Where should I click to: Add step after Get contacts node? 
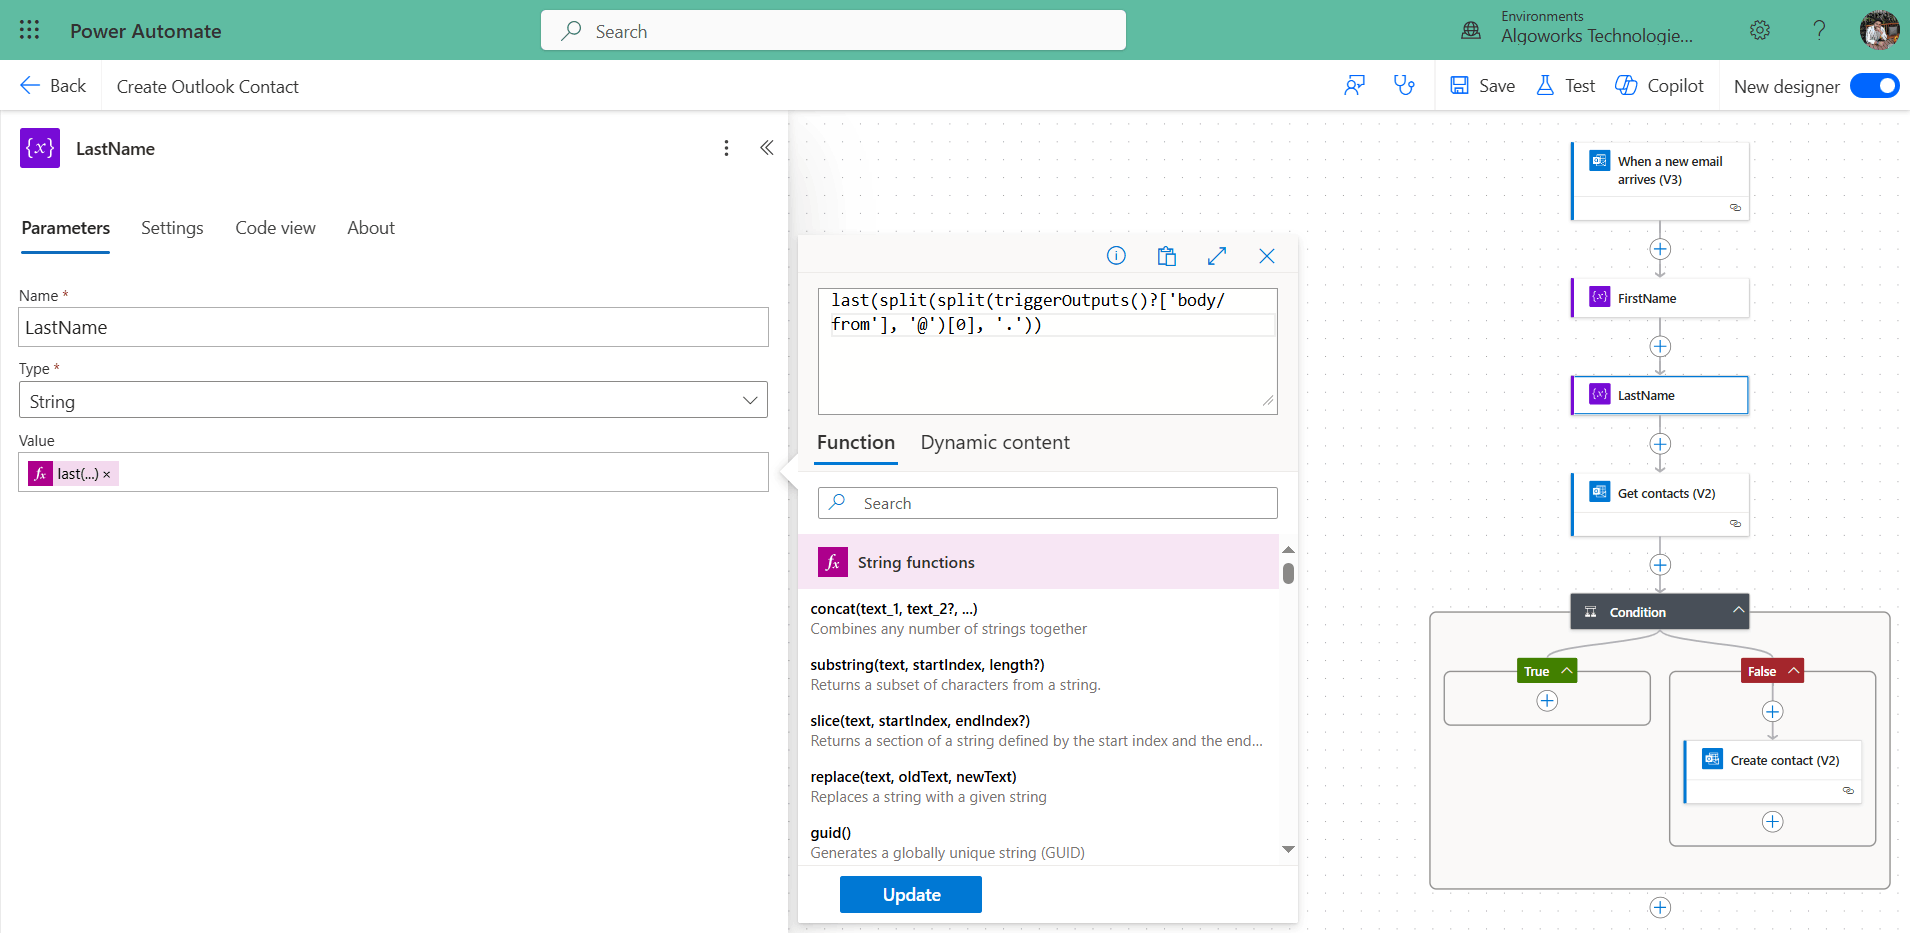[1660, 565]
